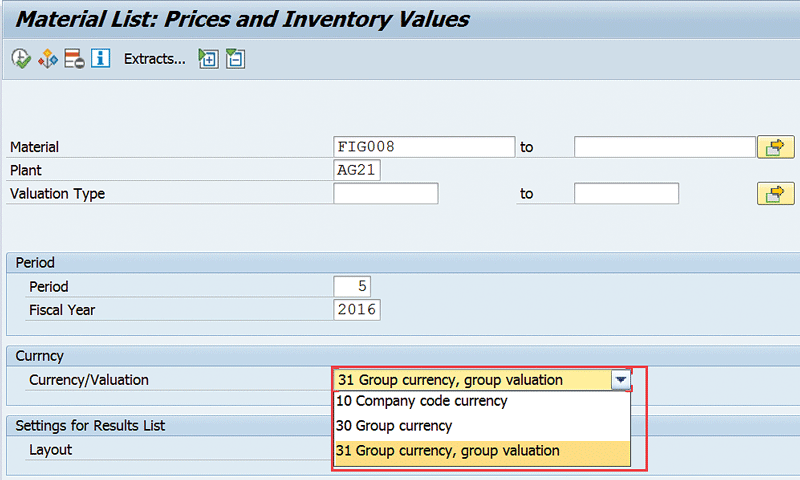The height and width of the screenshot is (480, 800).
Task: Open the blue Information icon
Action: [x=100, y=59]
